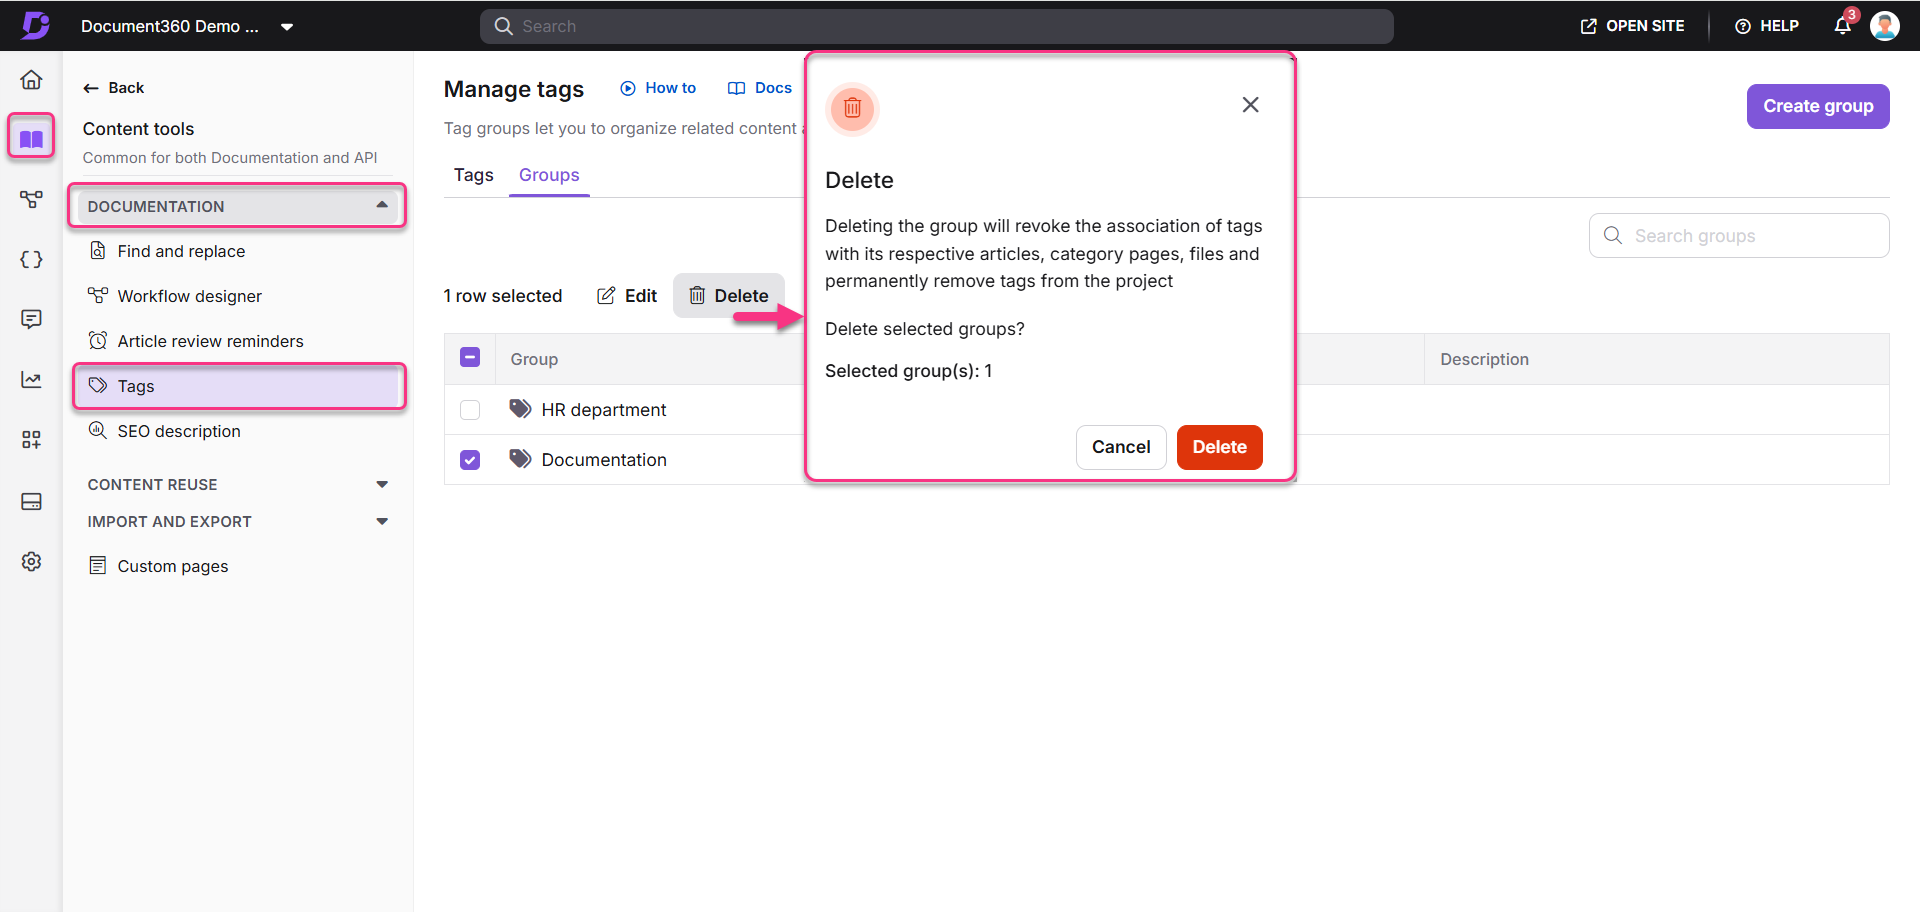Open the user profile avatar
This screenshot has height=912, width=1920.
[x=1884, y=26]
